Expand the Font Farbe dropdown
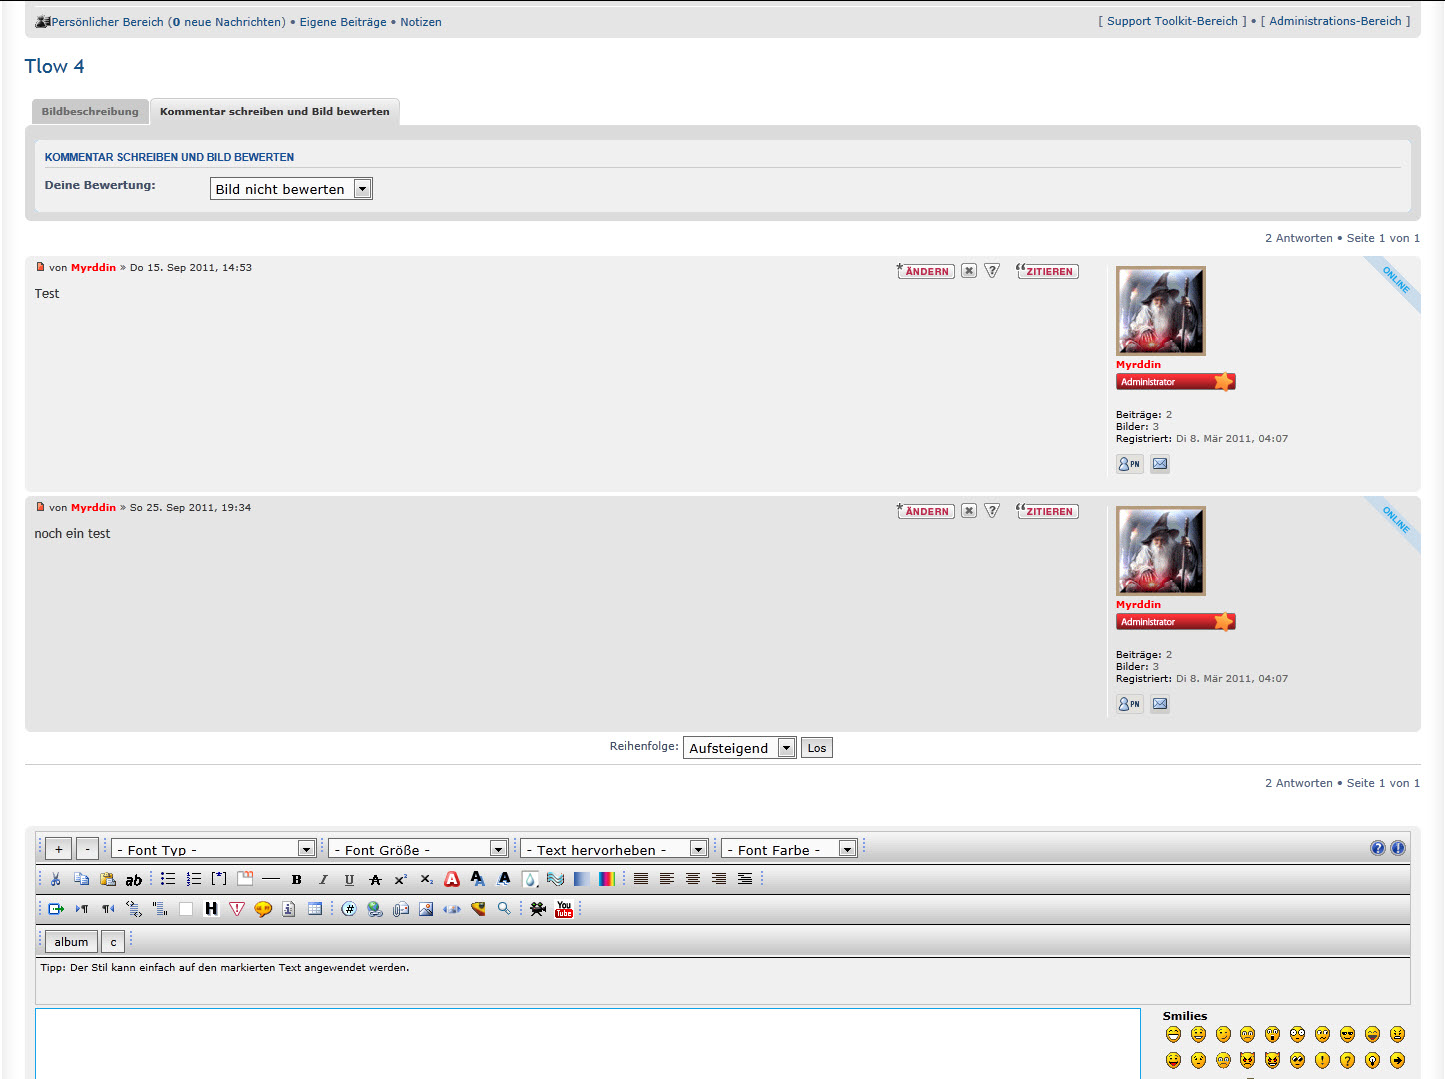The image size is (1445, 1079). pos(789,849)
